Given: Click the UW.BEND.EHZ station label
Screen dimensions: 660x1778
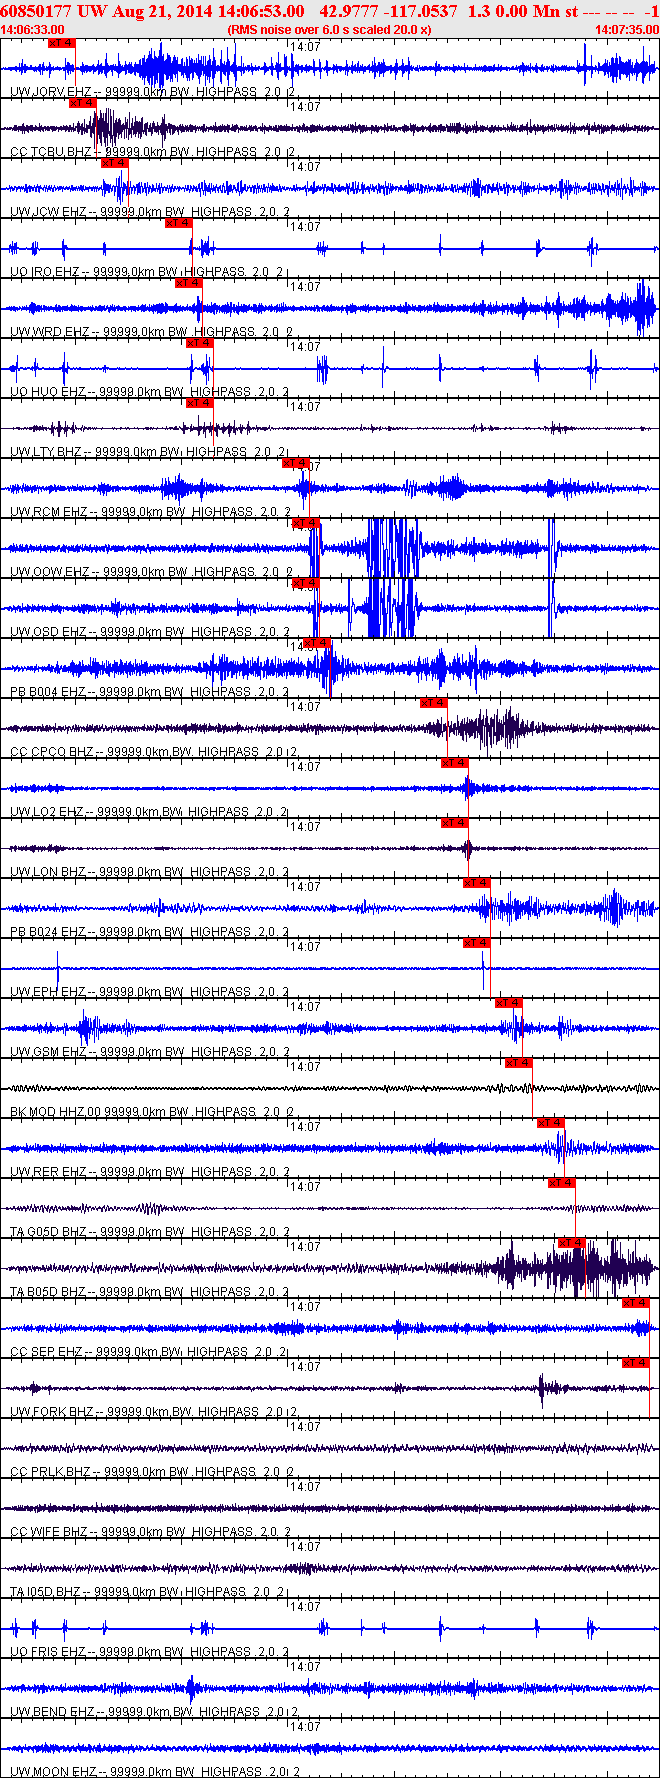Looking at the screenshot, I should pos(52,1712).
